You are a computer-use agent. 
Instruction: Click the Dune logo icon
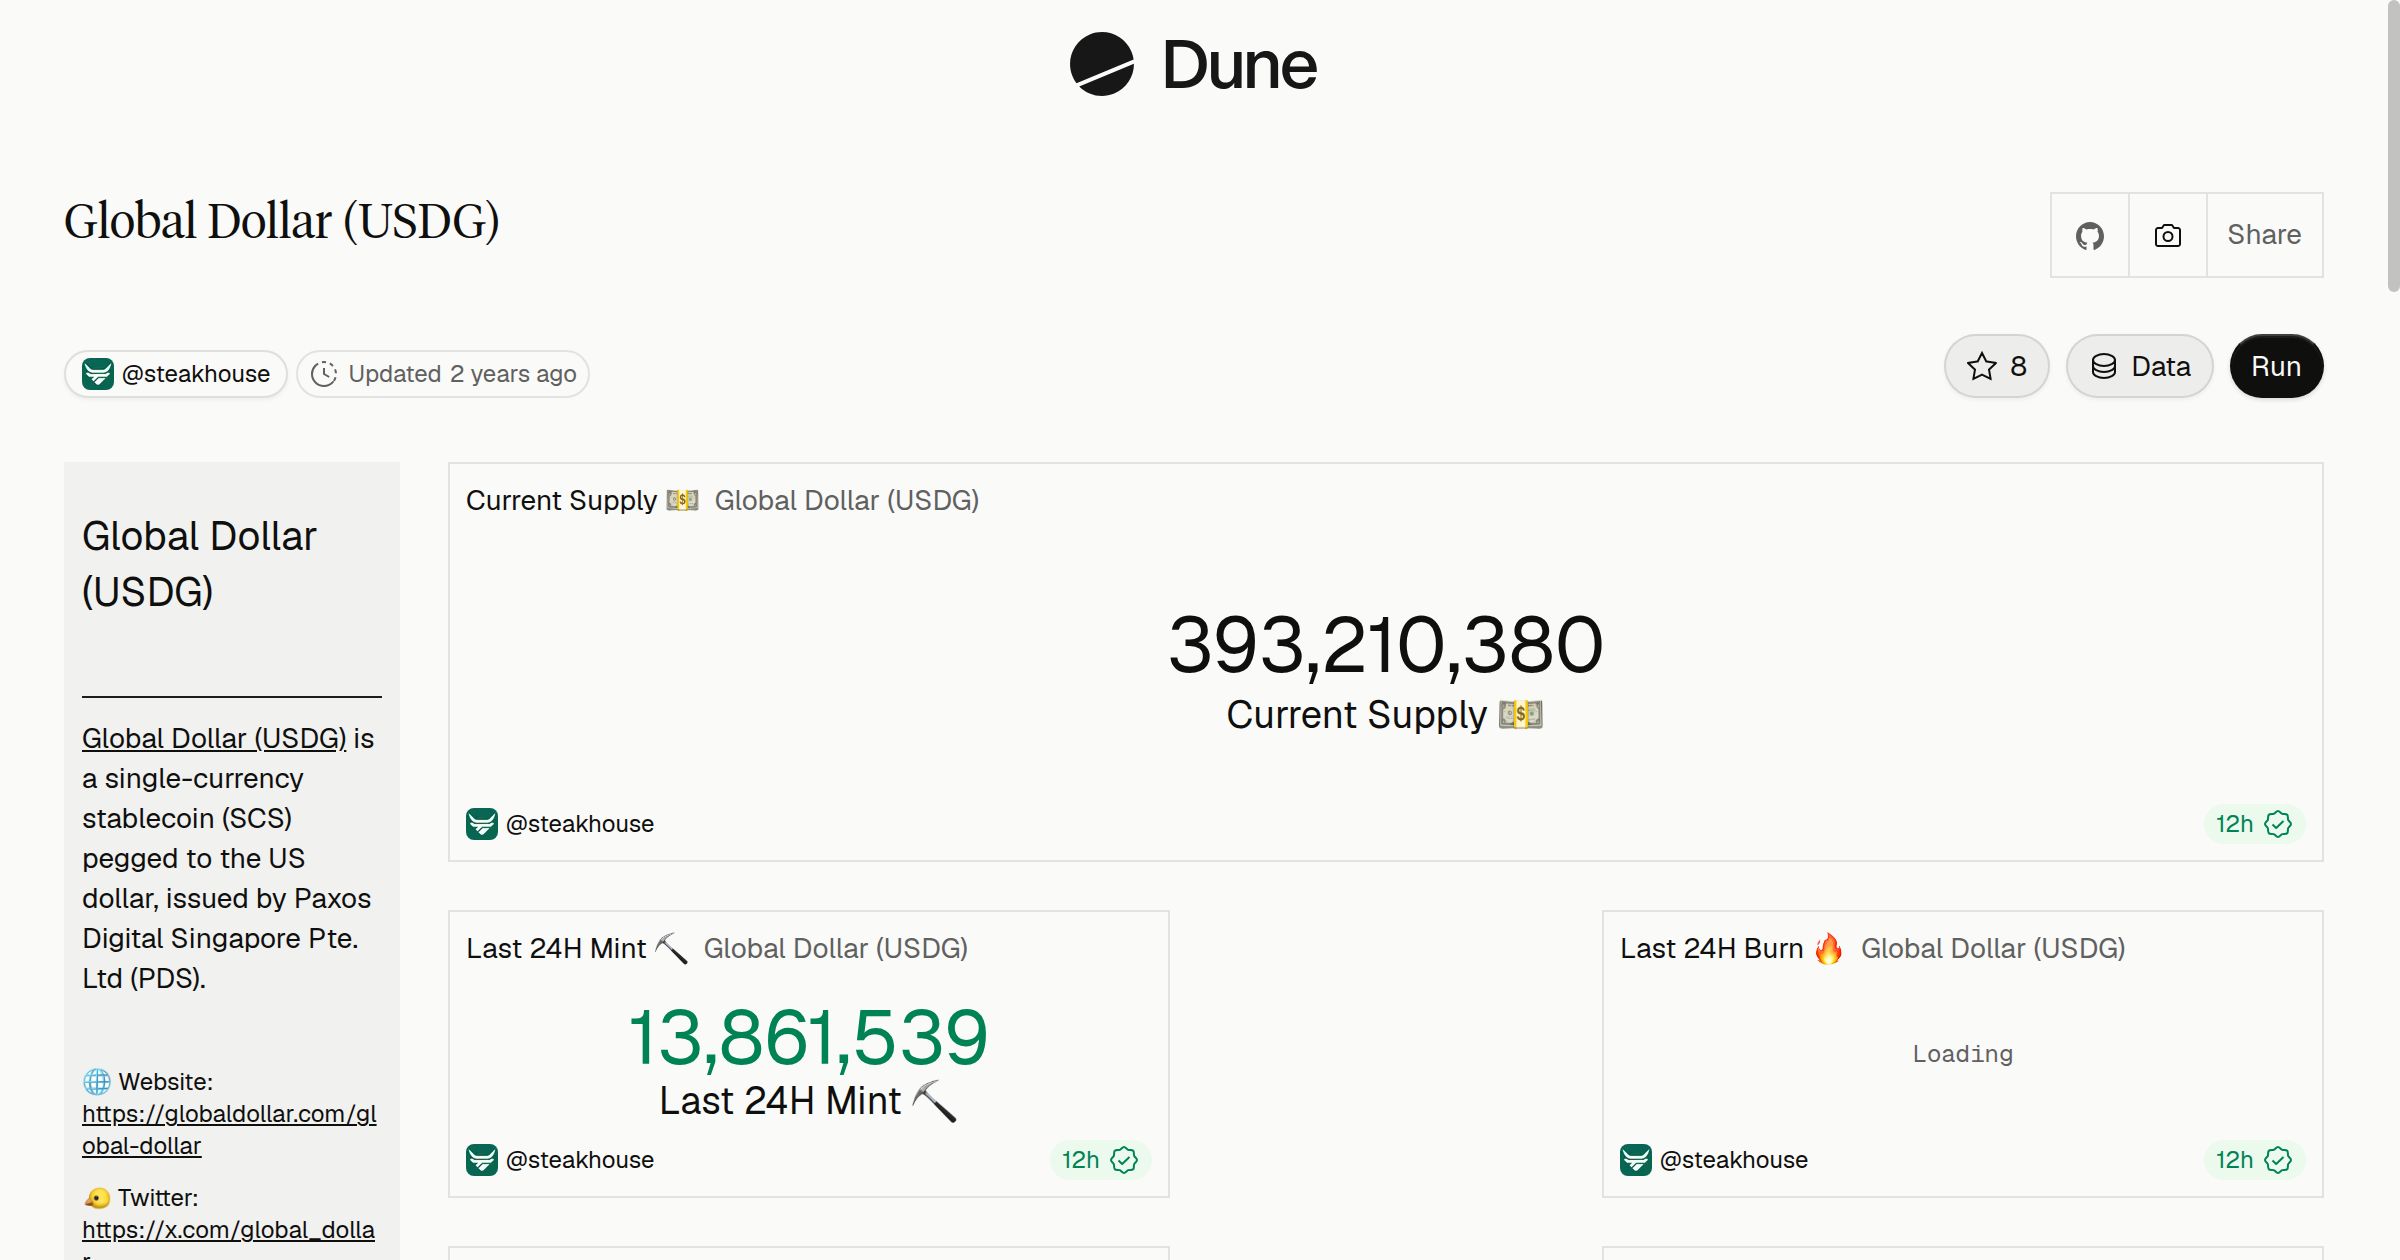1102,64
